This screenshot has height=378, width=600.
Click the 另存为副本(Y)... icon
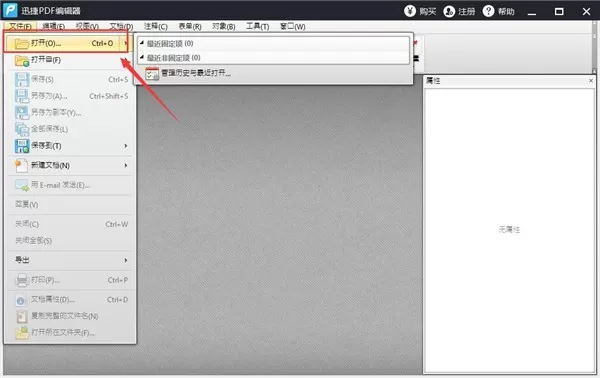pyautogui.click(x=22, y=112)
